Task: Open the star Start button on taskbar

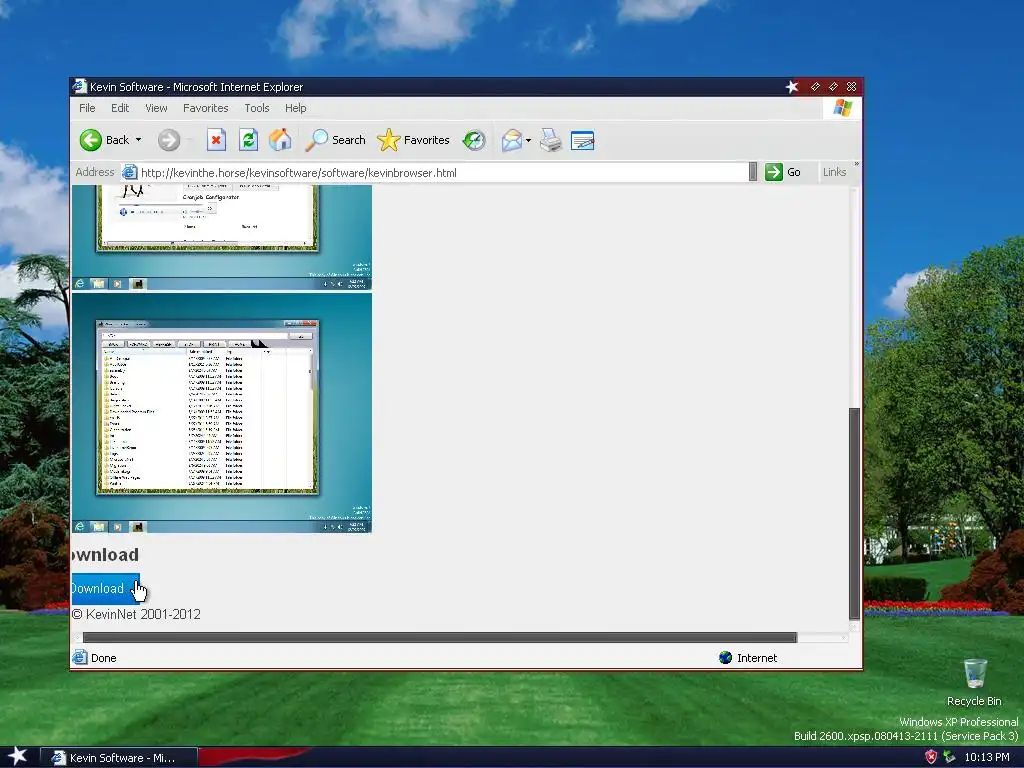Action: point(17,757)
